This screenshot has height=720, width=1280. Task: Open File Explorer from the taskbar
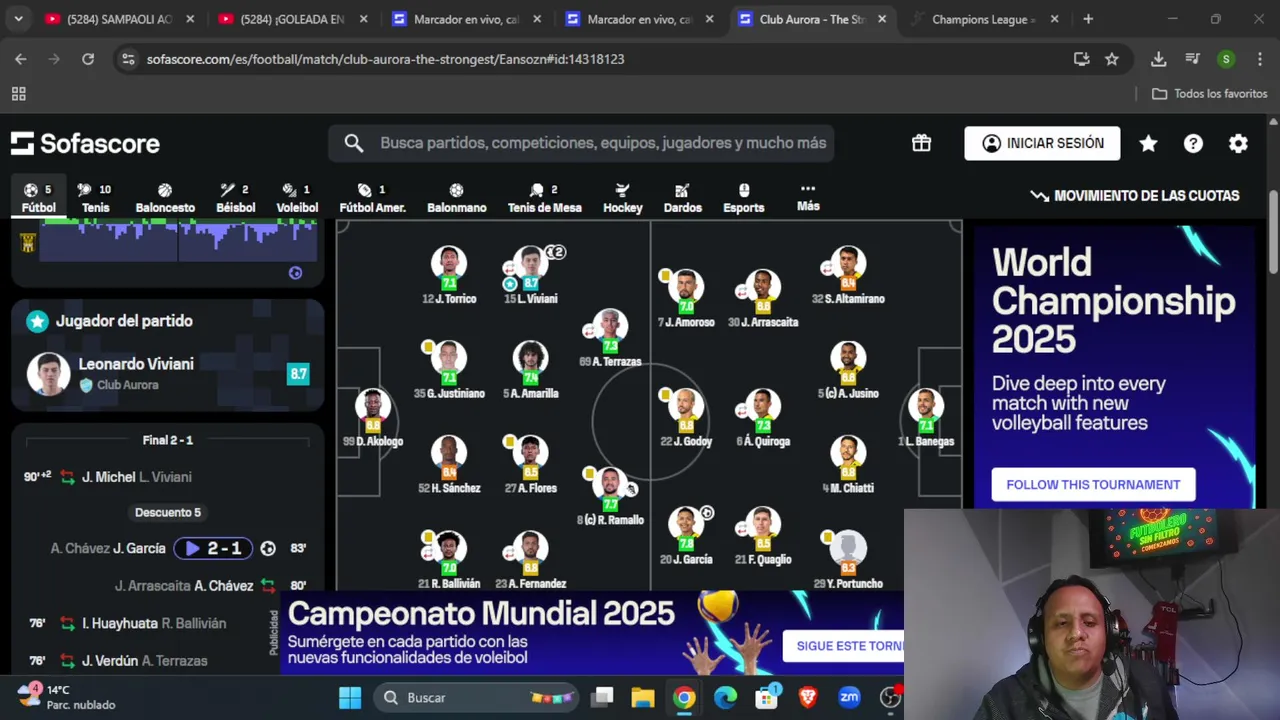coord(642,697)
